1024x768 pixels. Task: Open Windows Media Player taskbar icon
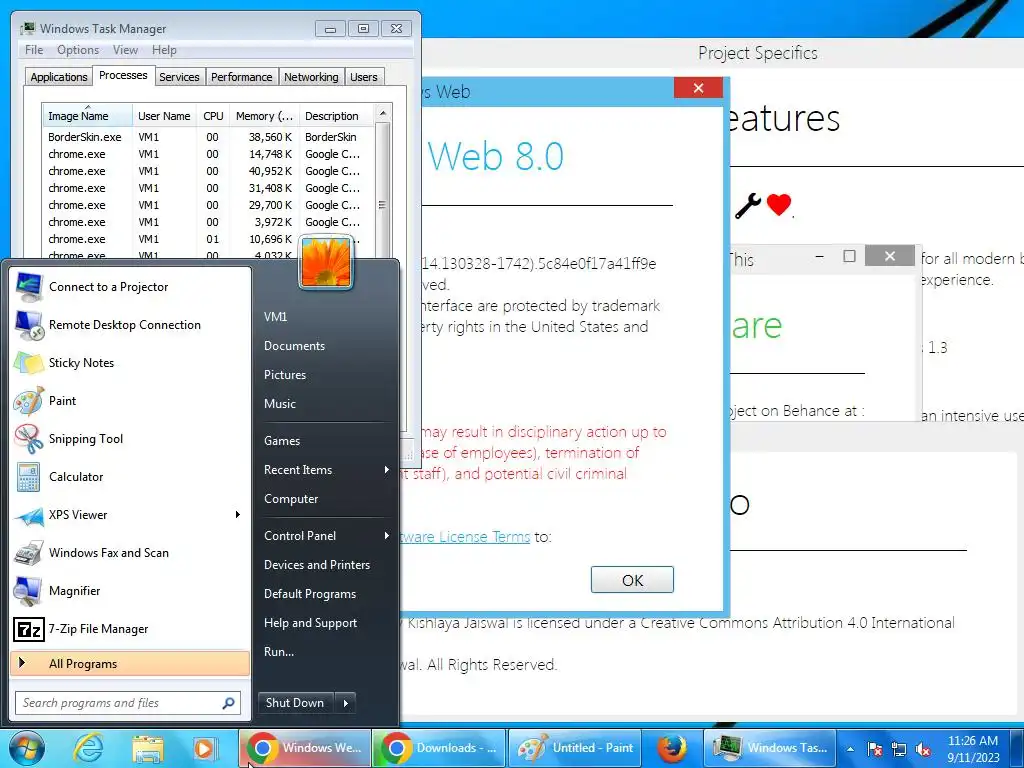tap(204, 748)
